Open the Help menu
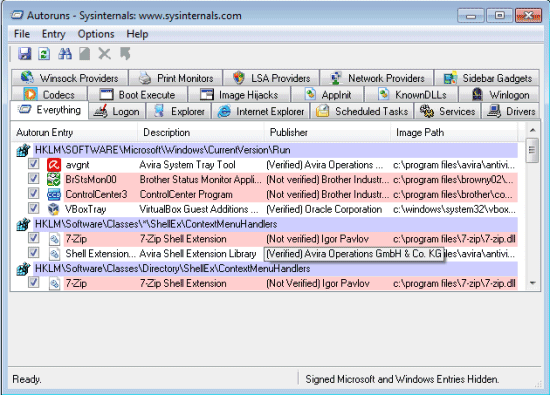The width and height of the screenshot is (550, 395). pos(138,34)
